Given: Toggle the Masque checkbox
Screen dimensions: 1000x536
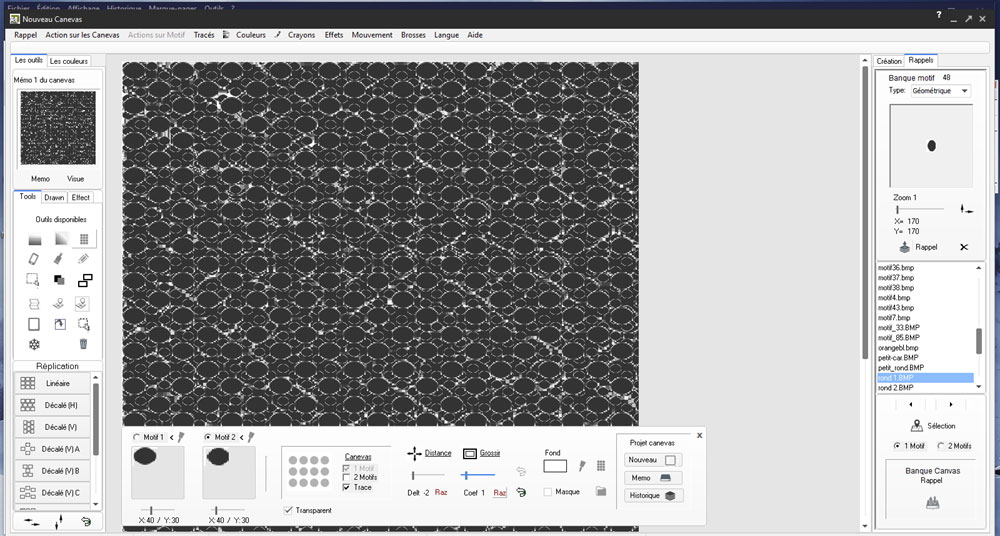Looking at the screenshot, I should (x=548, y=492).
